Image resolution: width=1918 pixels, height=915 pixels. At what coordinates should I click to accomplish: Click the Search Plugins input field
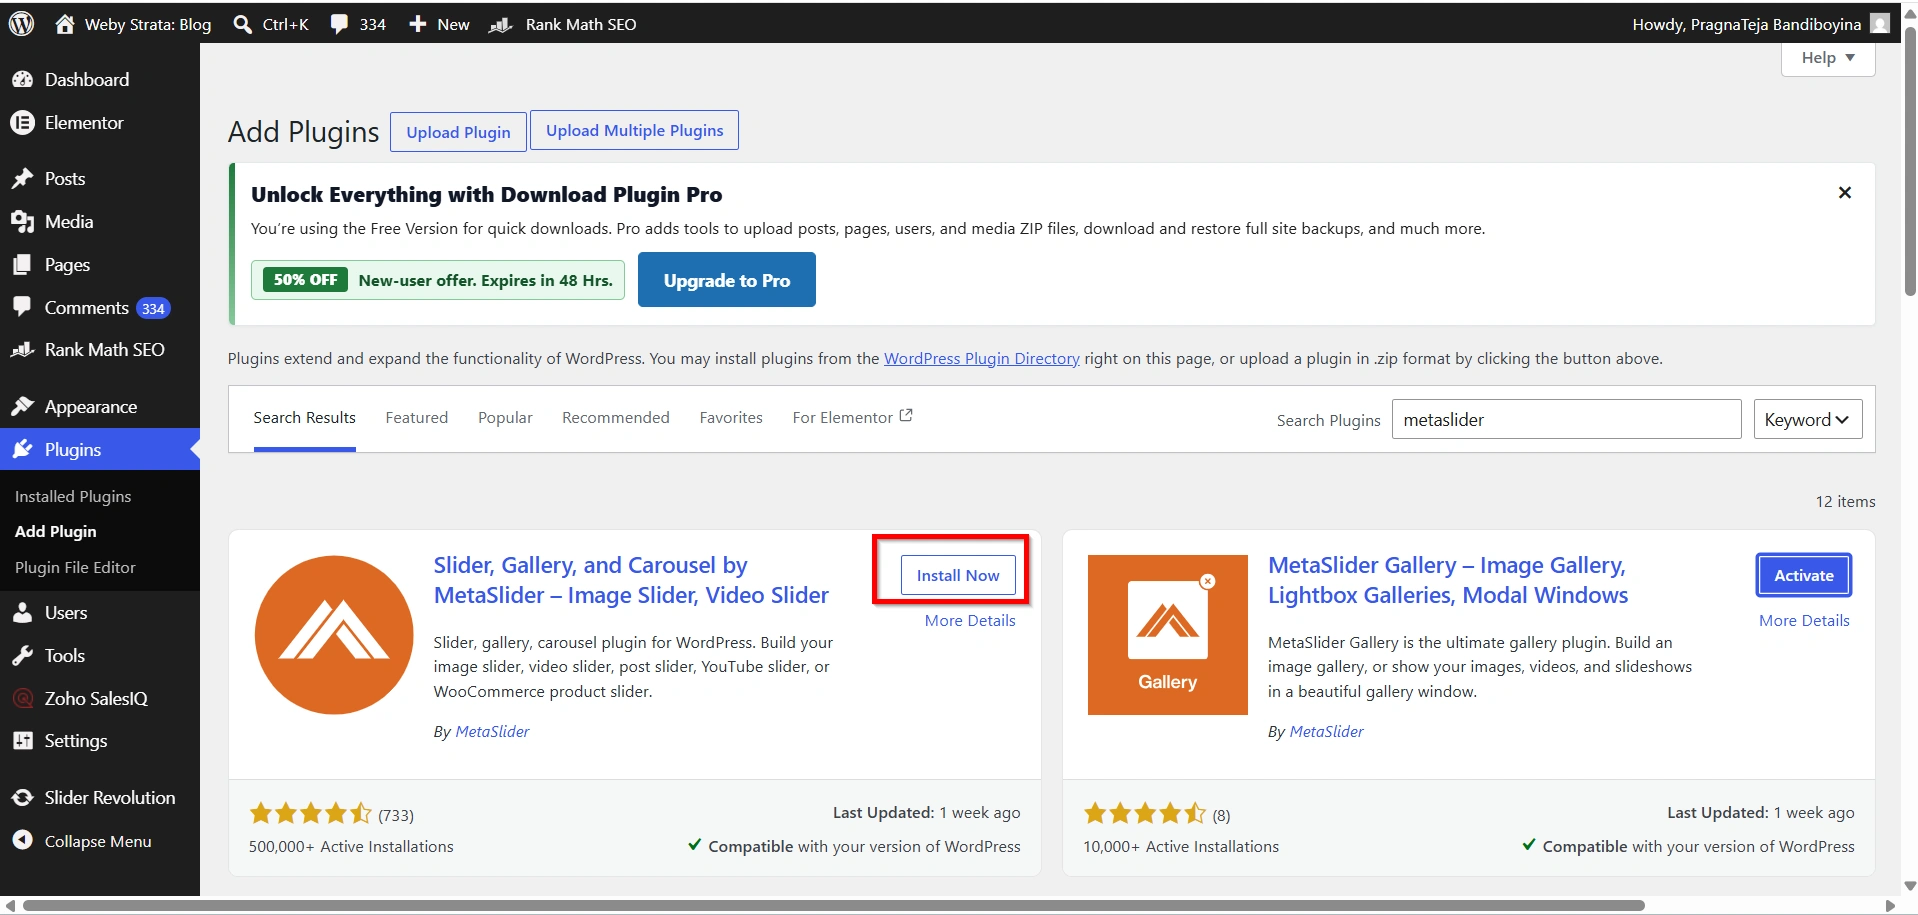tap(1566, 419)
